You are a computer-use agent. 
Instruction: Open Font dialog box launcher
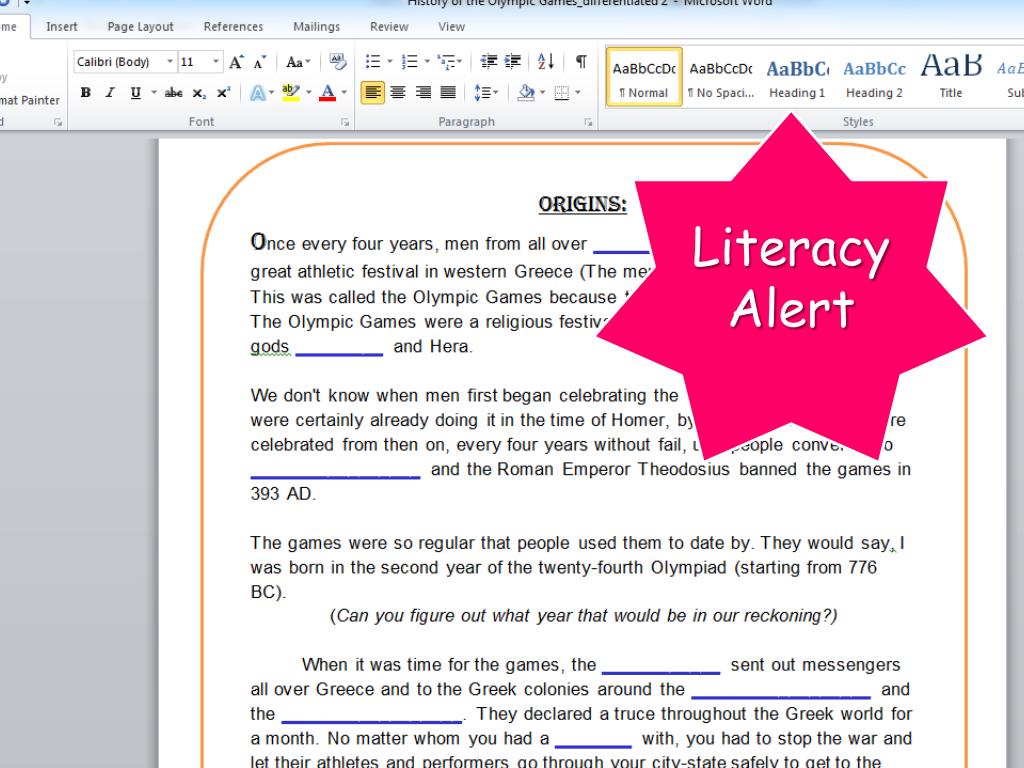(345, 122)
